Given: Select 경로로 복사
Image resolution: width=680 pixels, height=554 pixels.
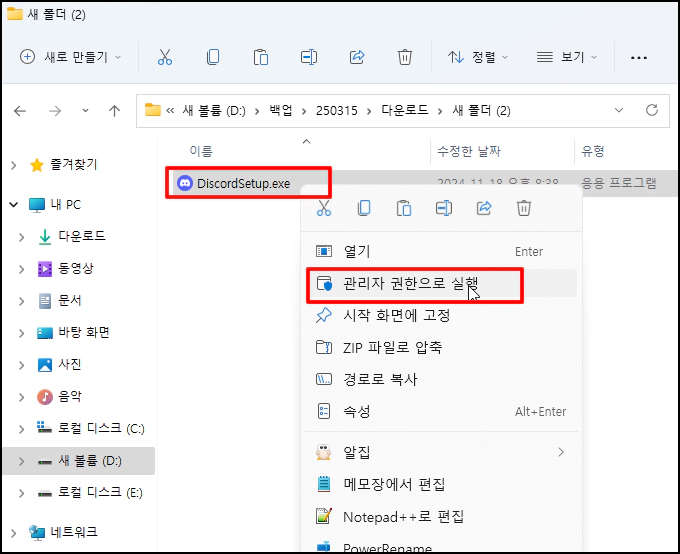Looking at the screenshot, I should (441, 380).
